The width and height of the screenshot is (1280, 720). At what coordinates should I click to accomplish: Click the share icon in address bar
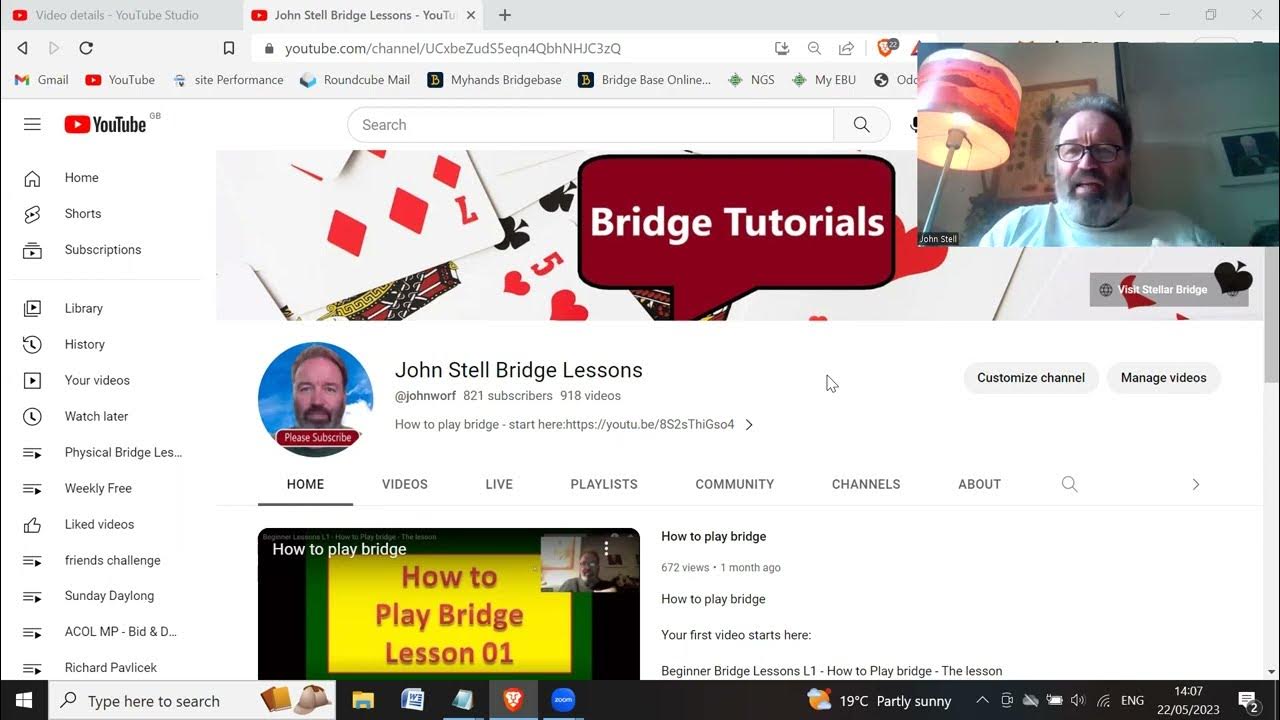(x=846, y=48)
